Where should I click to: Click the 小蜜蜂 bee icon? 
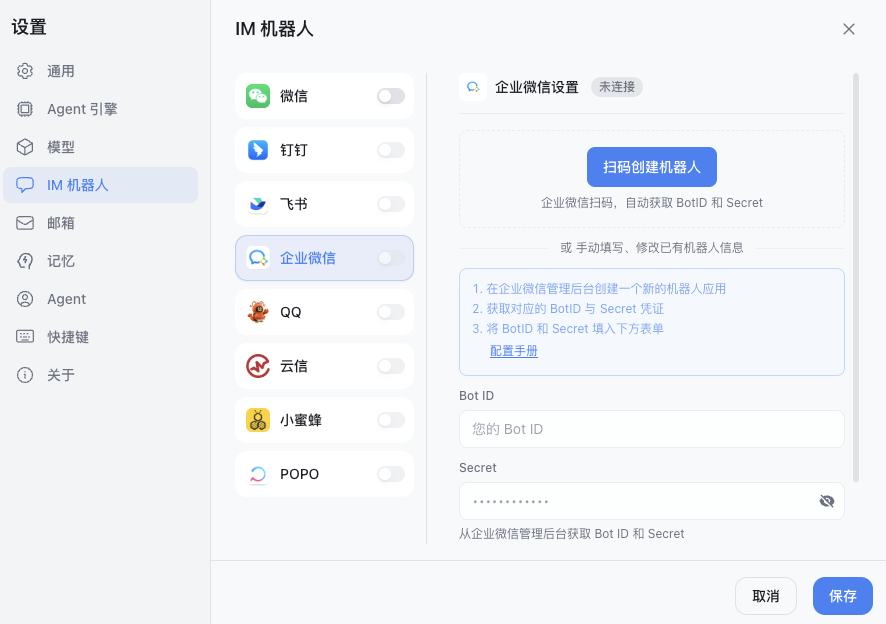pos(258,420)
